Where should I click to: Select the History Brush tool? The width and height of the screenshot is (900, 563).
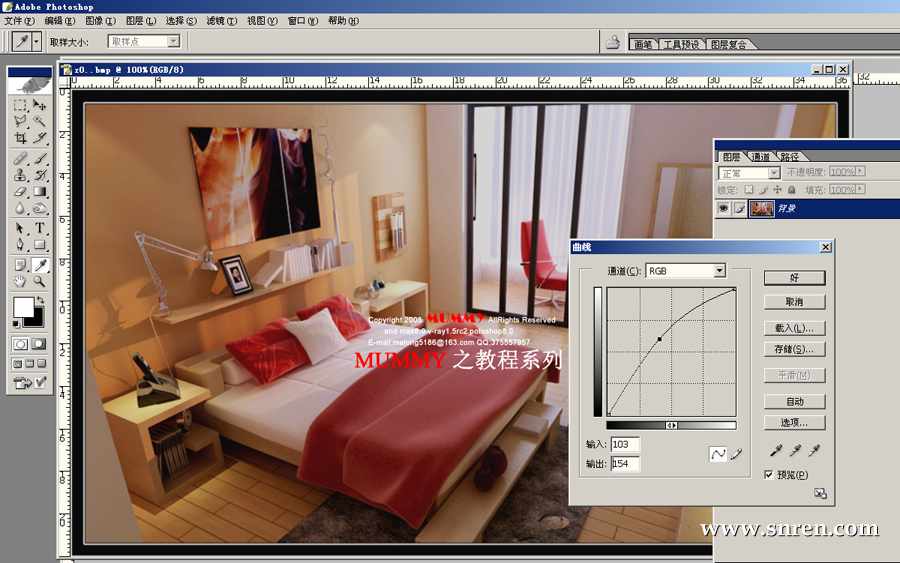pos(39,174)
